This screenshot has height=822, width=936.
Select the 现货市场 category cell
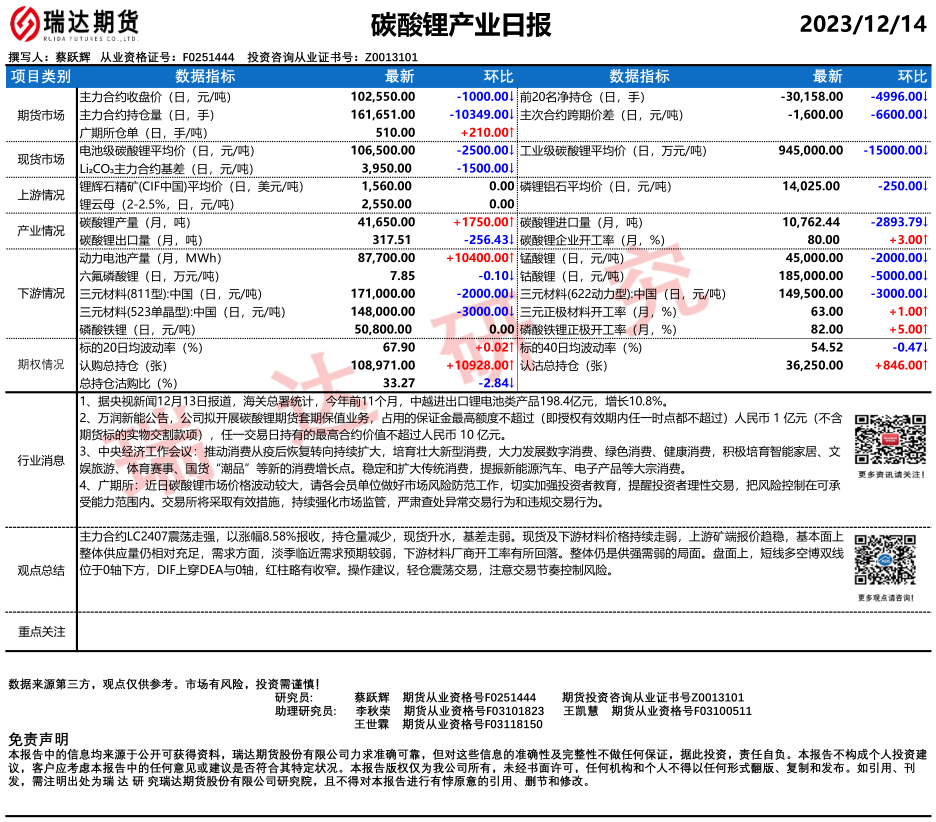[x=41, y=159]
